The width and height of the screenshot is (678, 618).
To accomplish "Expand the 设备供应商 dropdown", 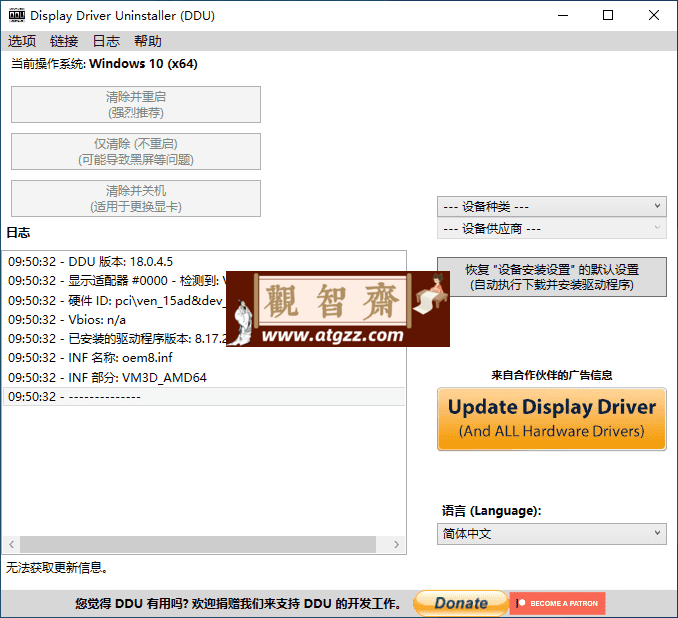I will click(x=552, y=228).
